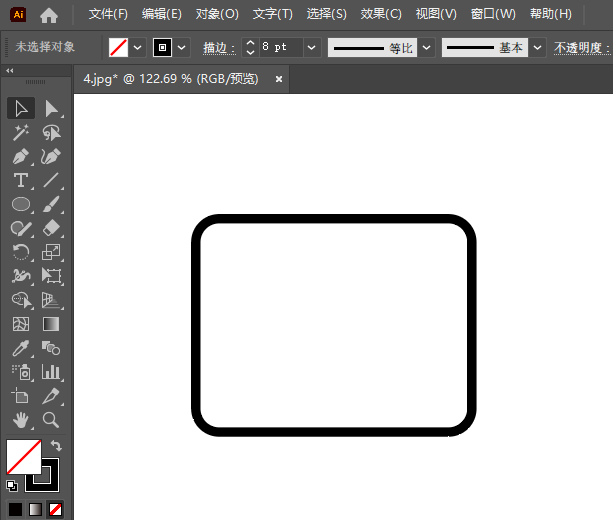Select the Pen tool

pyautogui.click(x=21, y=156)
